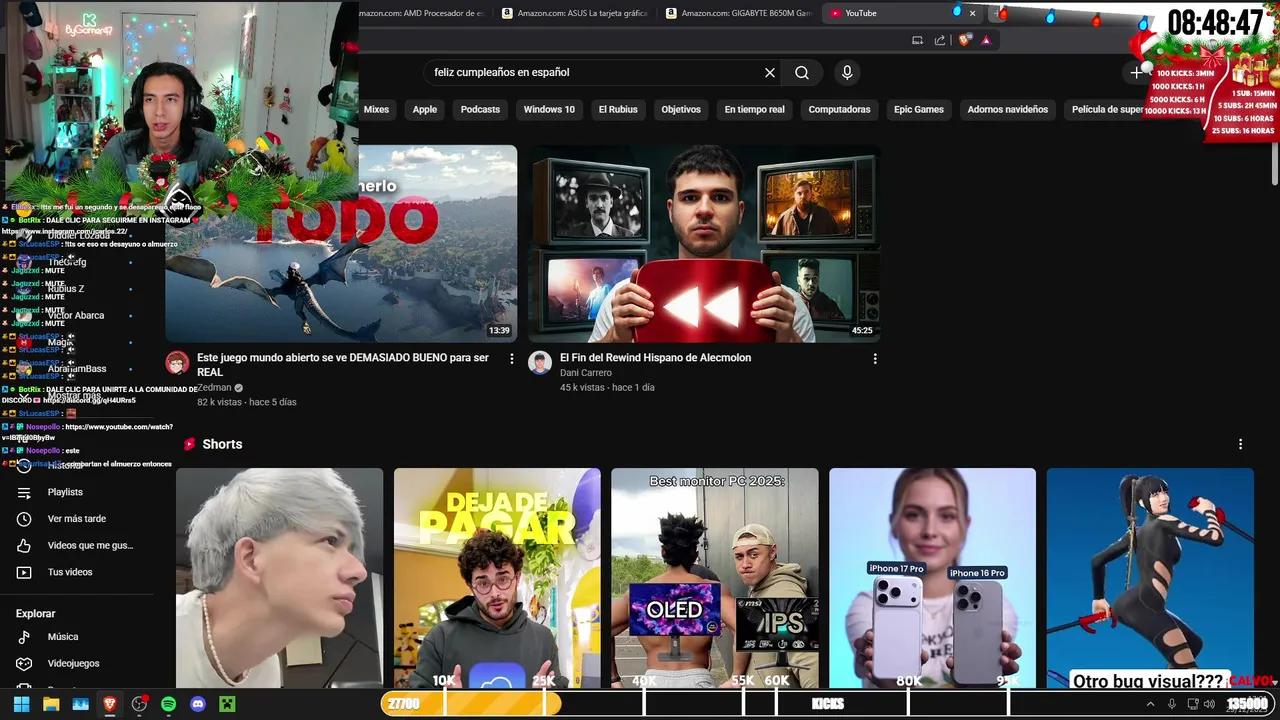
Task: Open the open-world game video thumbnail
Action: tap(341, 243)
